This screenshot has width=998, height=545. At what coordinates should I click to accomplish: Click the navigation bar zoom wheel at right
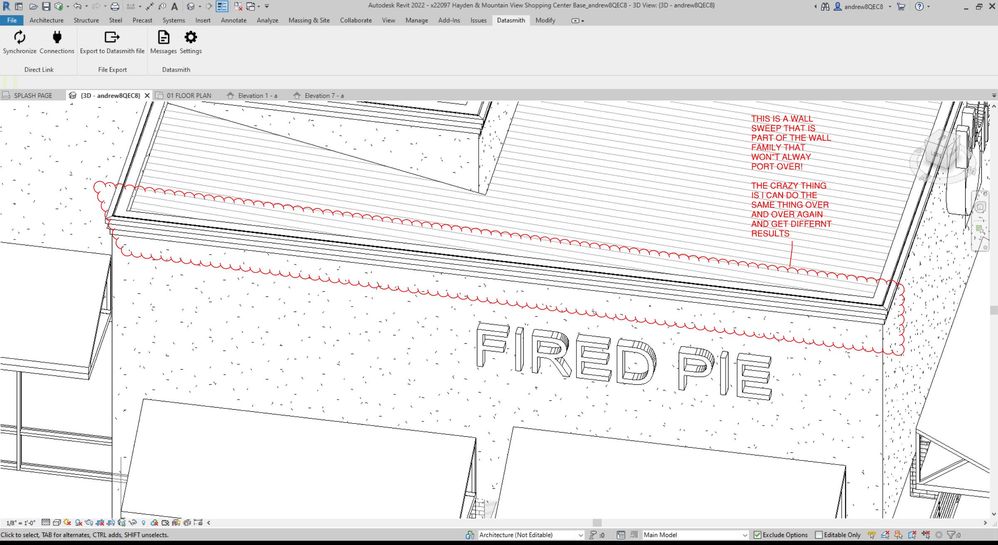click(x=980, y=207)
